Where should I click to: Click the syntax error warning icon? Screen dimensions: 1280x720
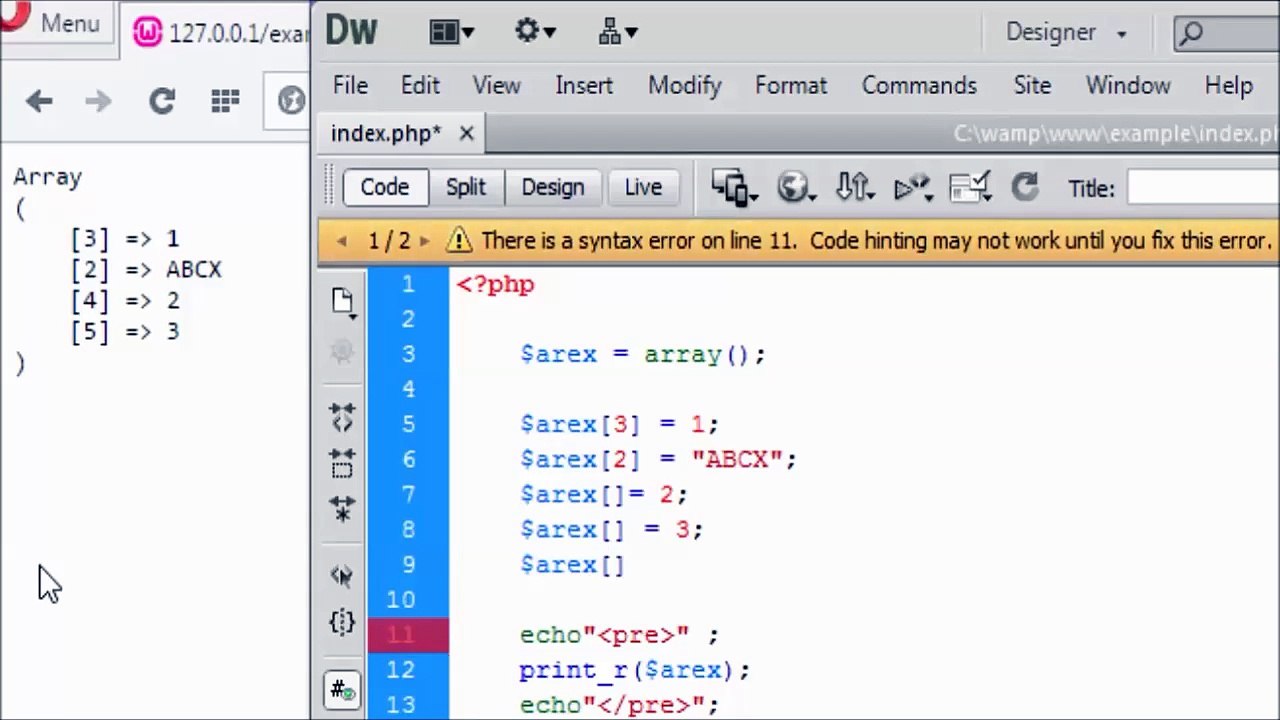coord(458,241)
